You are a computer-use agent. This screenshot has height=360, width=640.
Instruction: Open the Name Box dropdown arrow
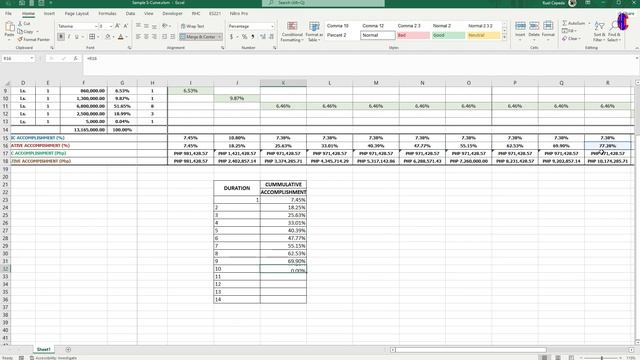32,58
